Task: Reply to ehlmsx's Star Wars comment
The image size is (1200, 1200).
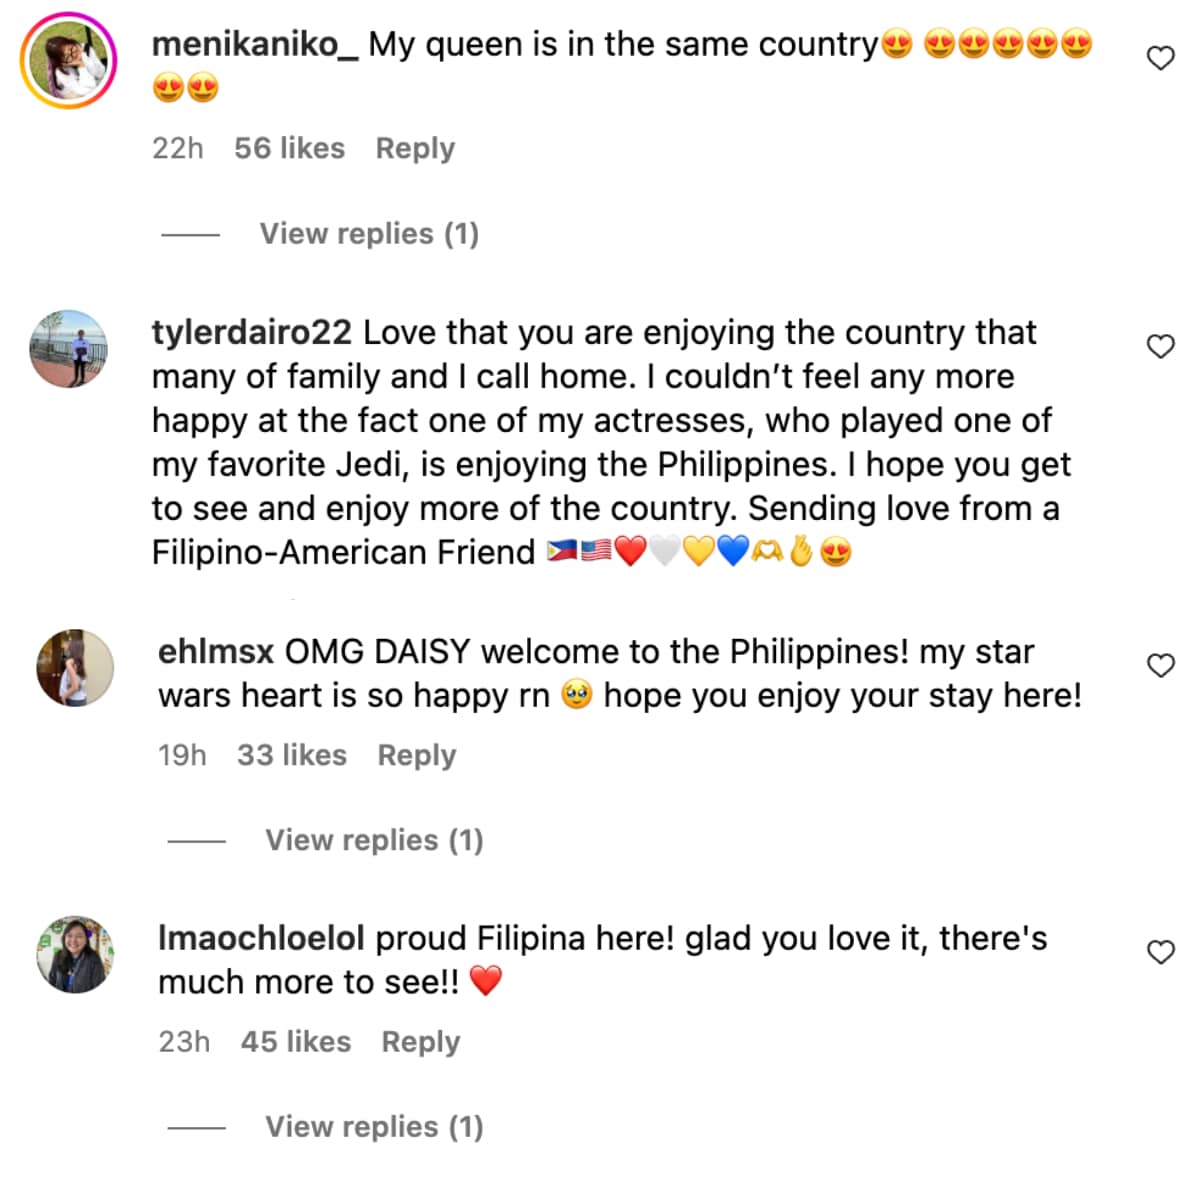Action: (416, 755)
